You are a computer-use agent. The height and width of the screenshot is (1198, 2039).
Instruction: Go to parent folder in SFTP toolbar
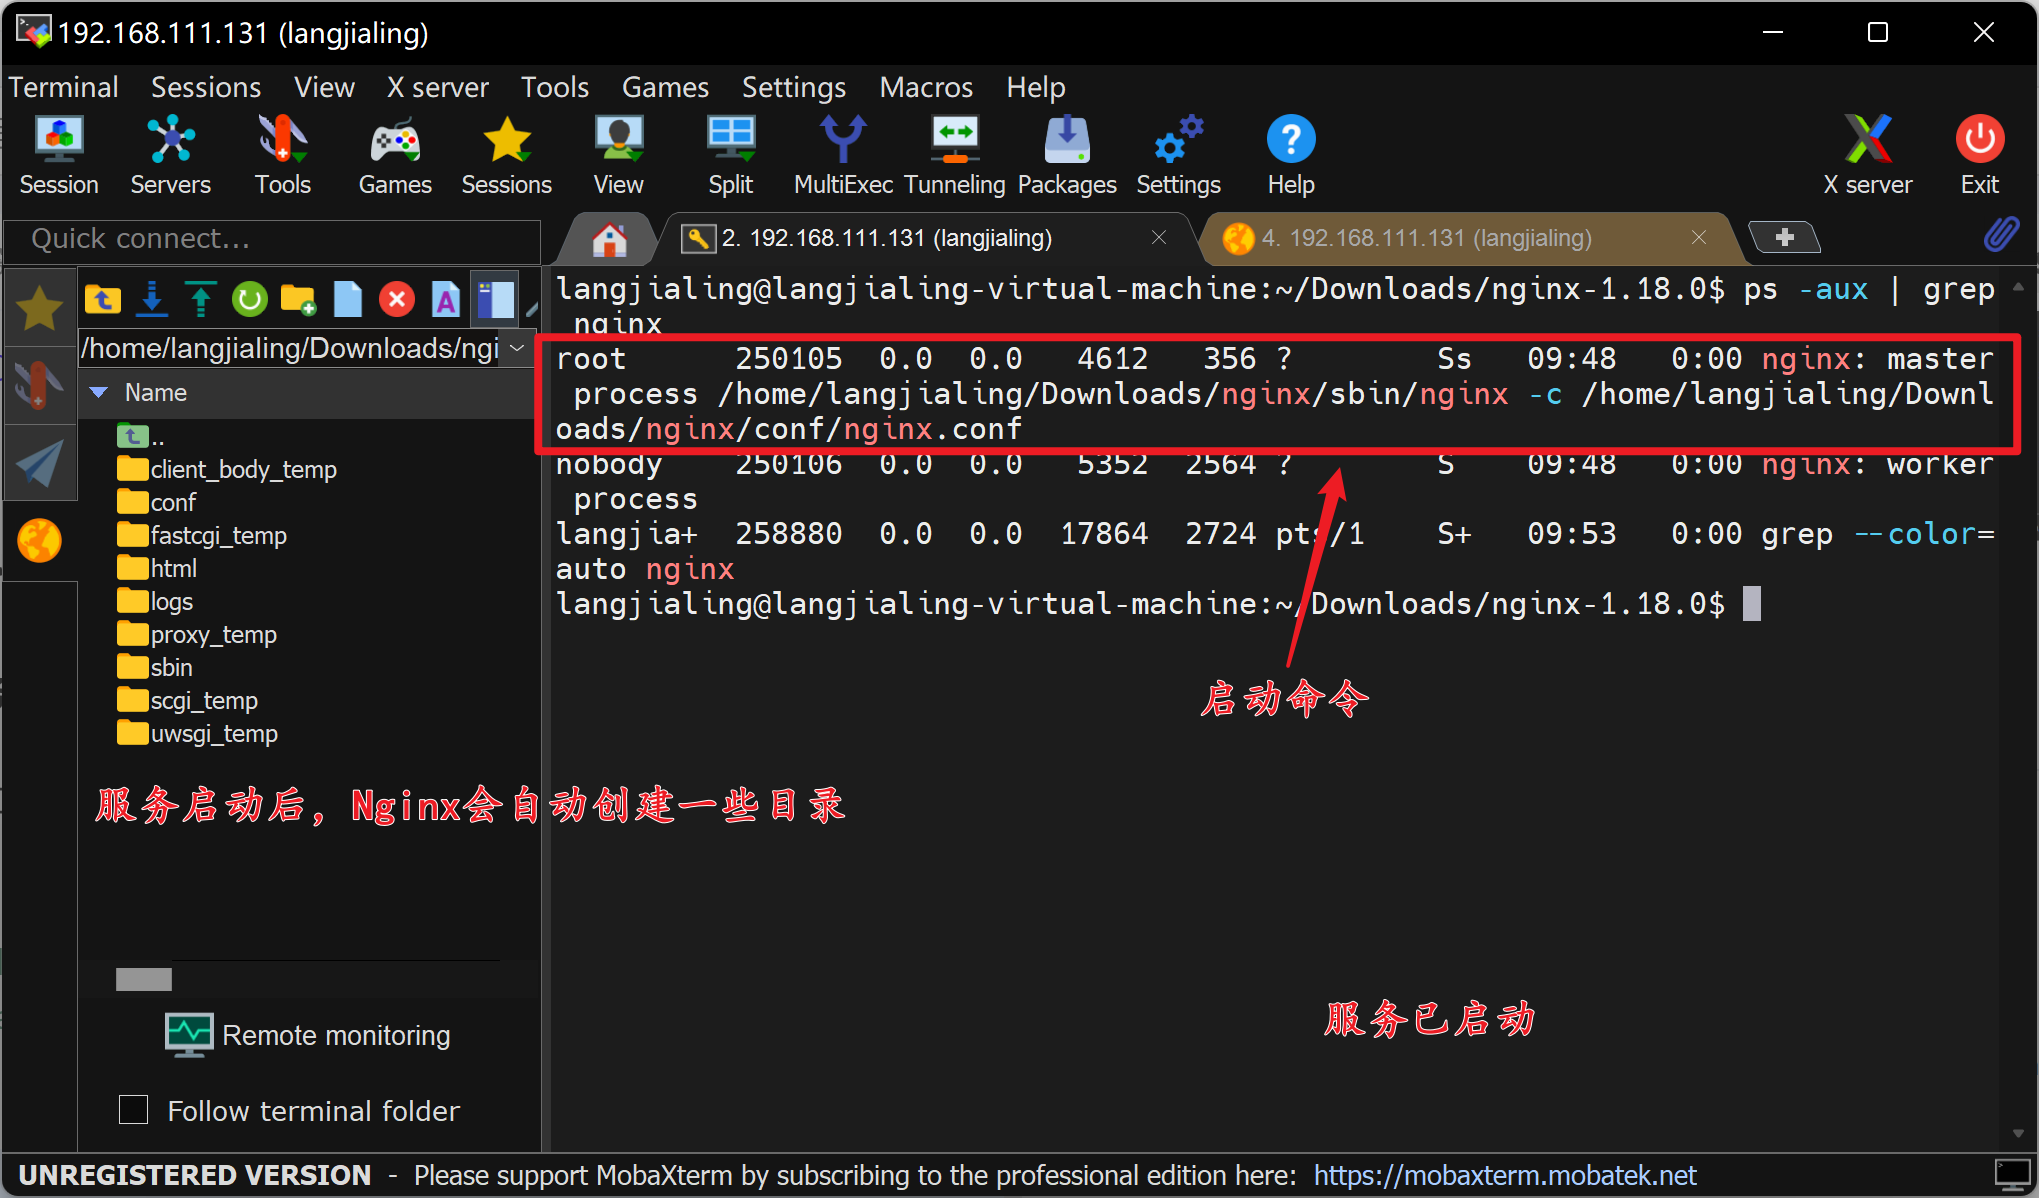click(103, 299)
